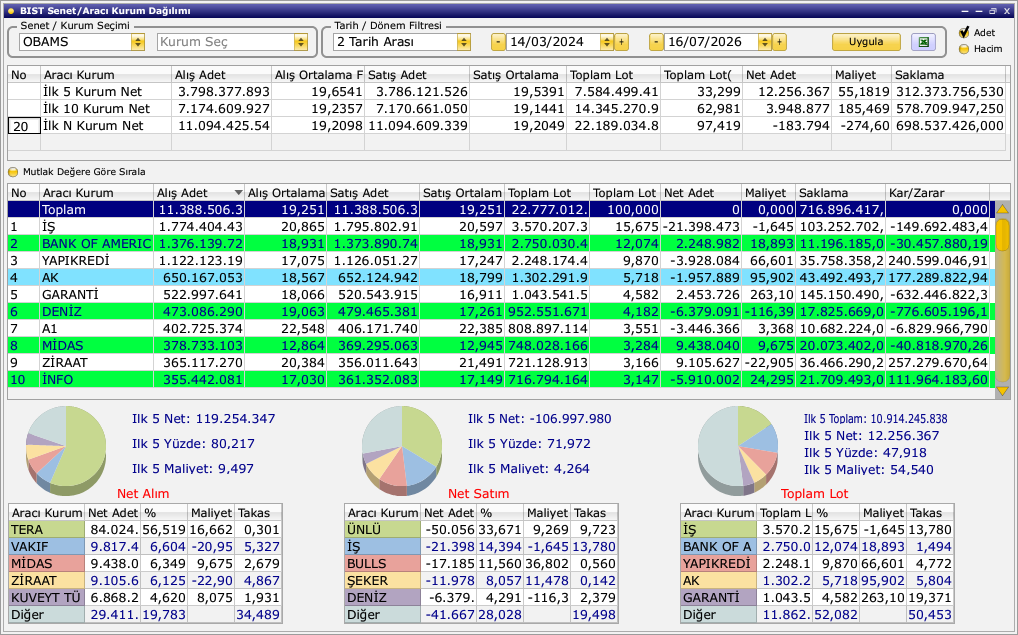Click the Ilk 5 Toplam: 10.914.245.838 label
The image size is (1018, 635).
(875, 419)
